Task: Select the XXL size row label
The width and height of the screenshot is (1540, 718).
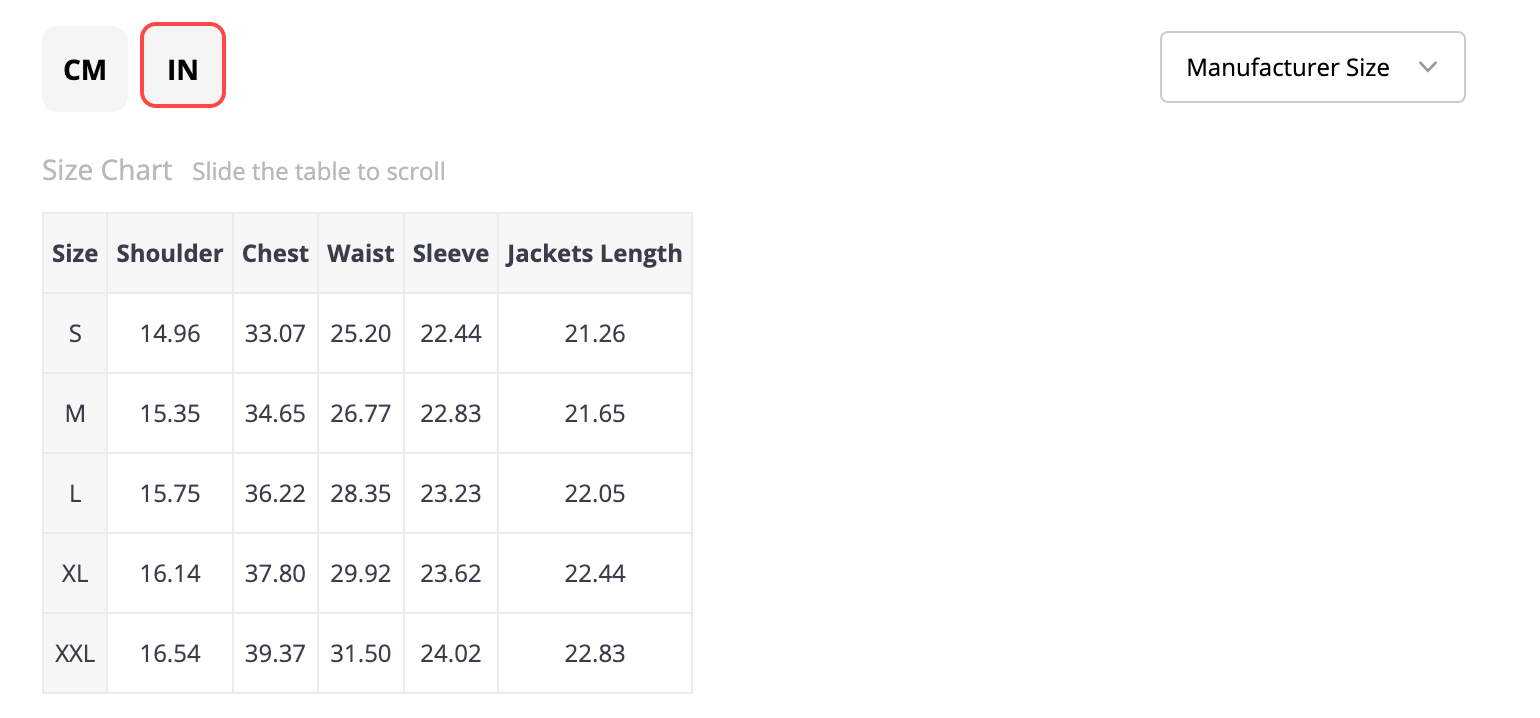Action: [75, 653]
